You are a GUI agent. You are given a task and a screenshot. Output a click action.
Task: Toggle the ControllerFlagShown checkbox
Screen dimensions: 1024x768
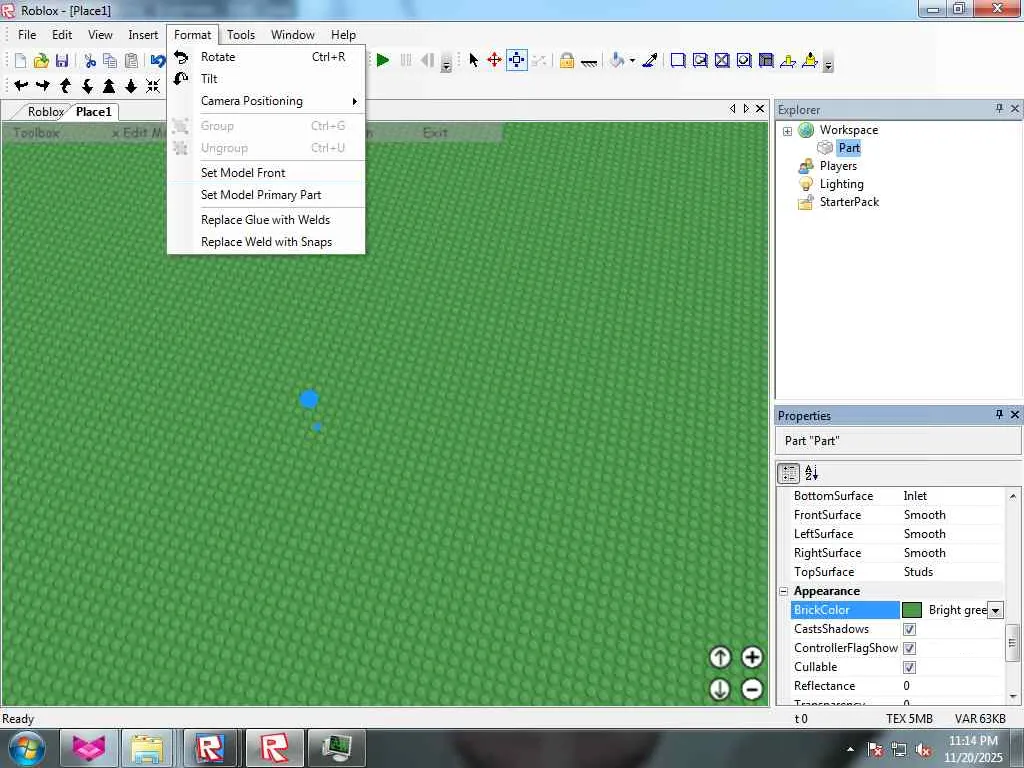(x=909, y=648)
